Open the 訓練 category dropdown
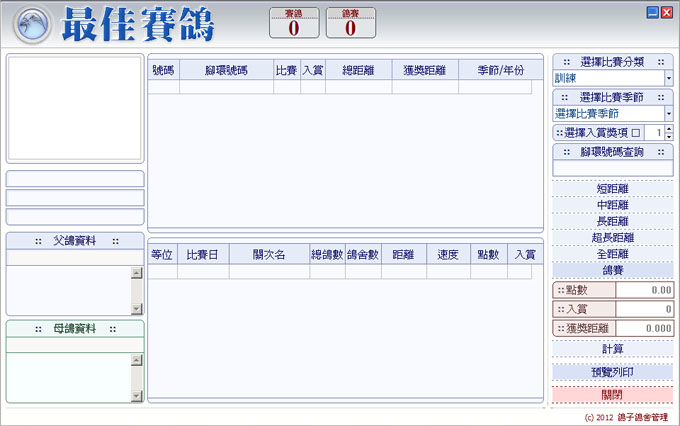The height and width of the screenshot is (426, 680). pyautogui.click(x=669, y=79)
